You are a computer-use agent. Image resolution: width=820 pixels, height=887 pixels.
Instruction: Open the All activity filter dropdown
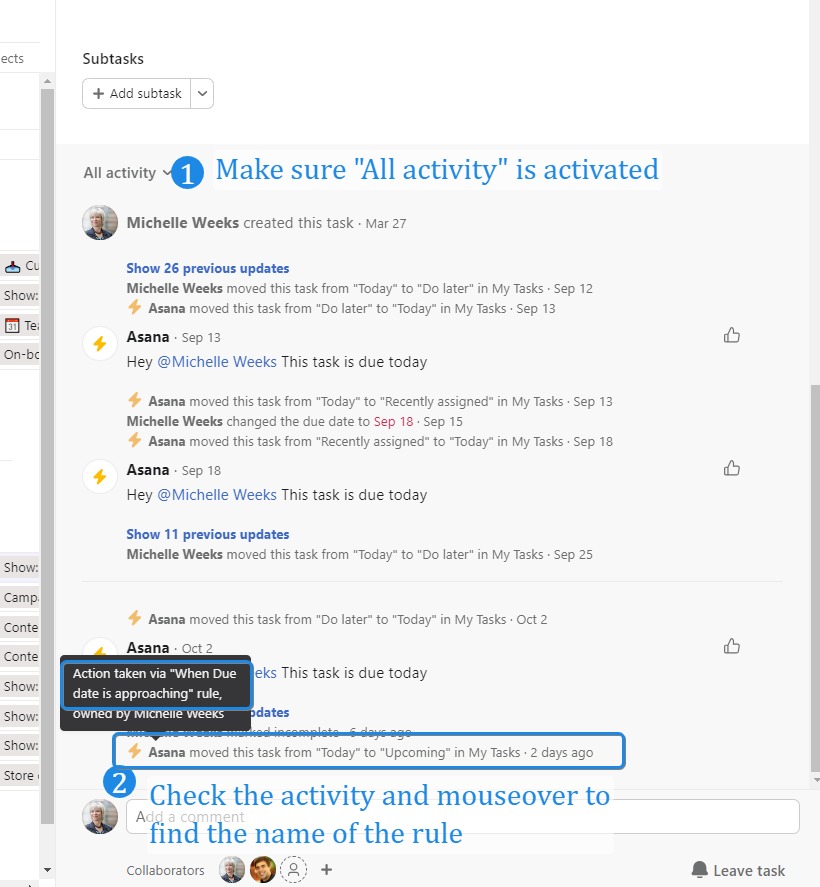pos(127,173)
